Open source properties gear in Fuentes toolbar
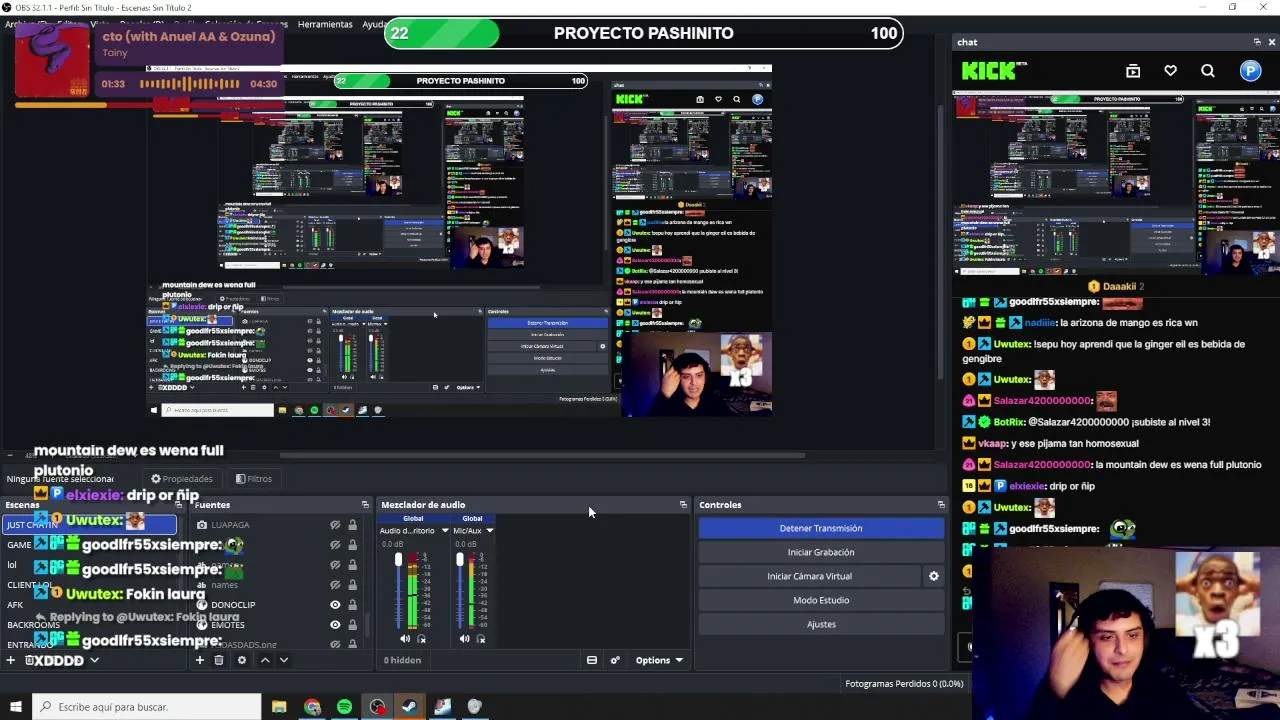1280x720 pixels. [x=241, y=660]
